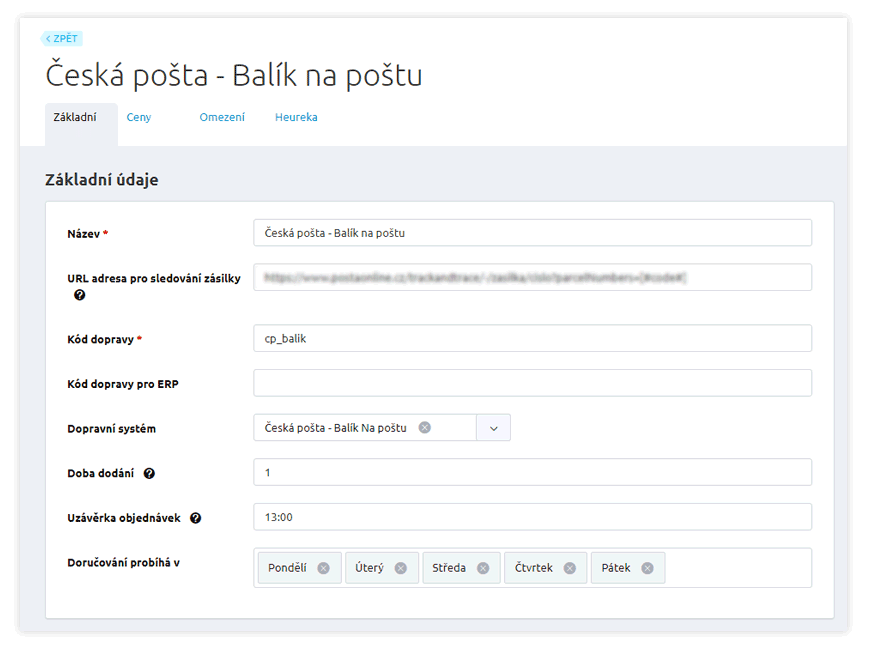Image resolution: width=870 pixels, height=653 pixels.
Task: Click the Pondělí tag text
Action: pos(287,568)
